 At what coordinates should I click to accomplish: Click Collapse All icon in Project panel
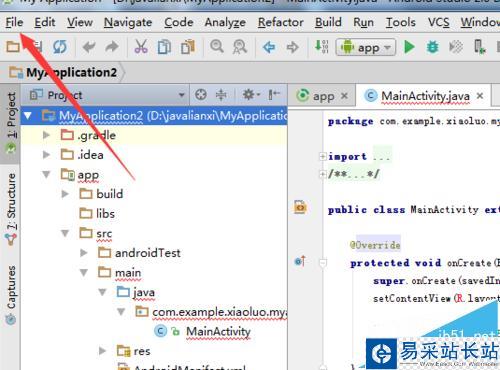point(221,95)
